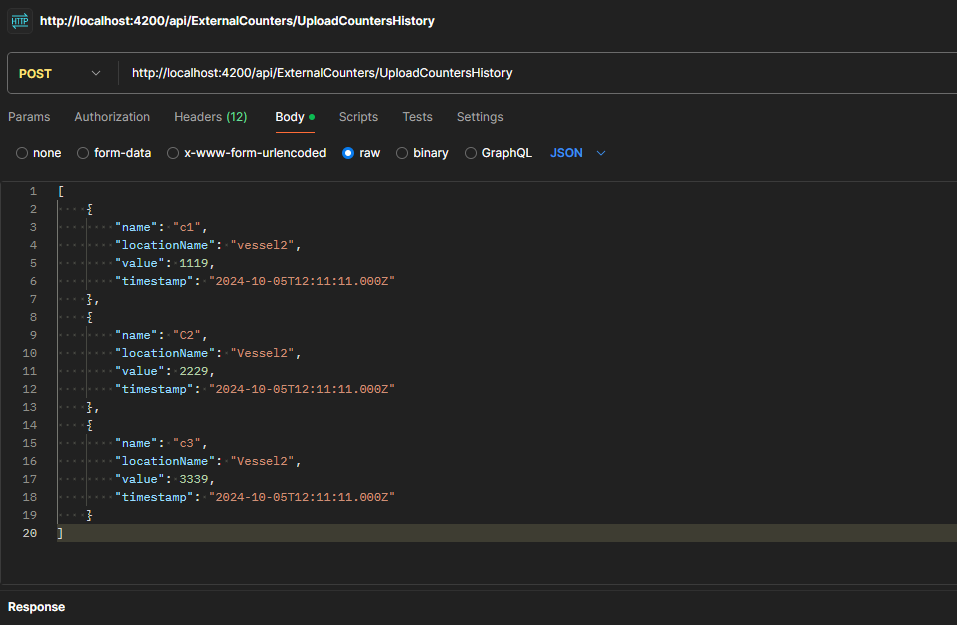This screenshot has height=625, width=957.
Task: Open the Settings tab
Action: point(480,117)
